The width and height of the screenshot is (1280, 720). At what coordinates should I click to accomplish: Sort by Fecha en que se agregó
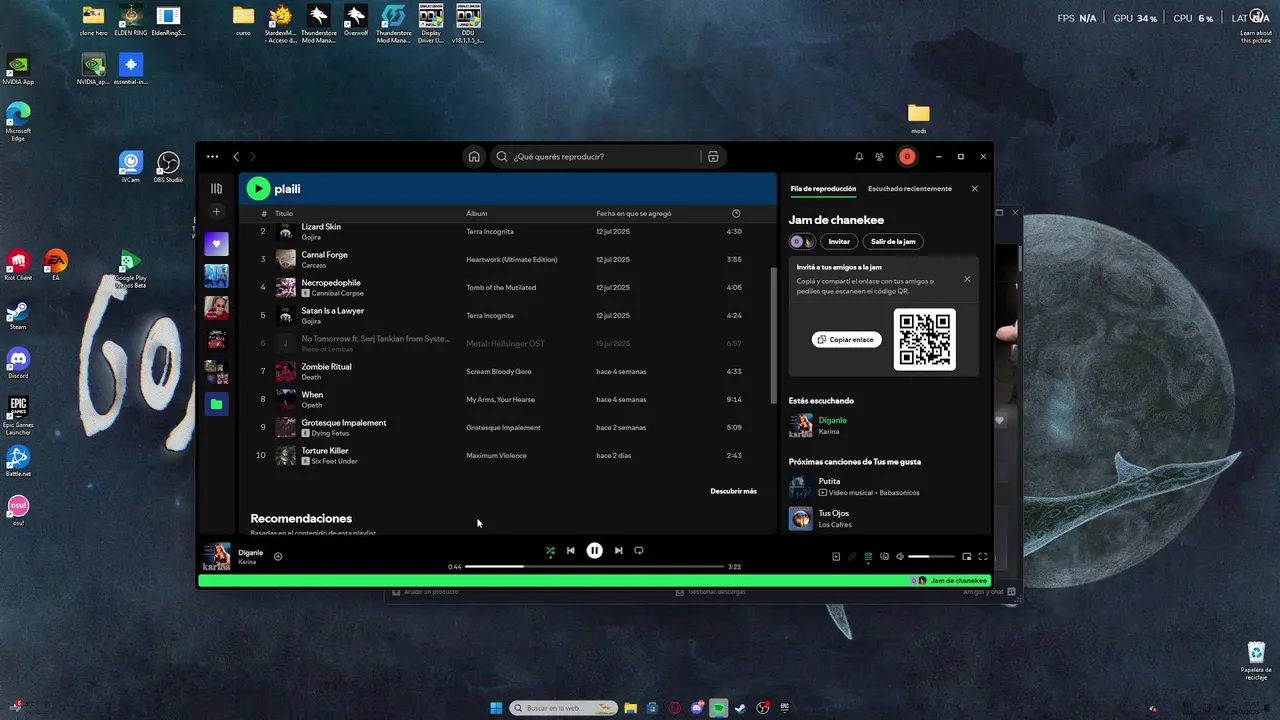click(x=634, y=213)
